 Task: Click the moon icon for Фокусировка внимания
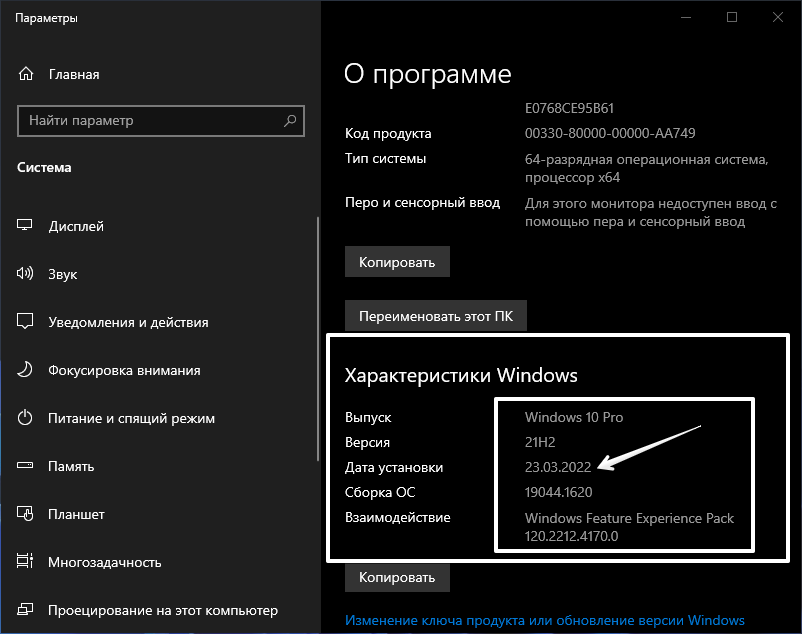[27, 370]
